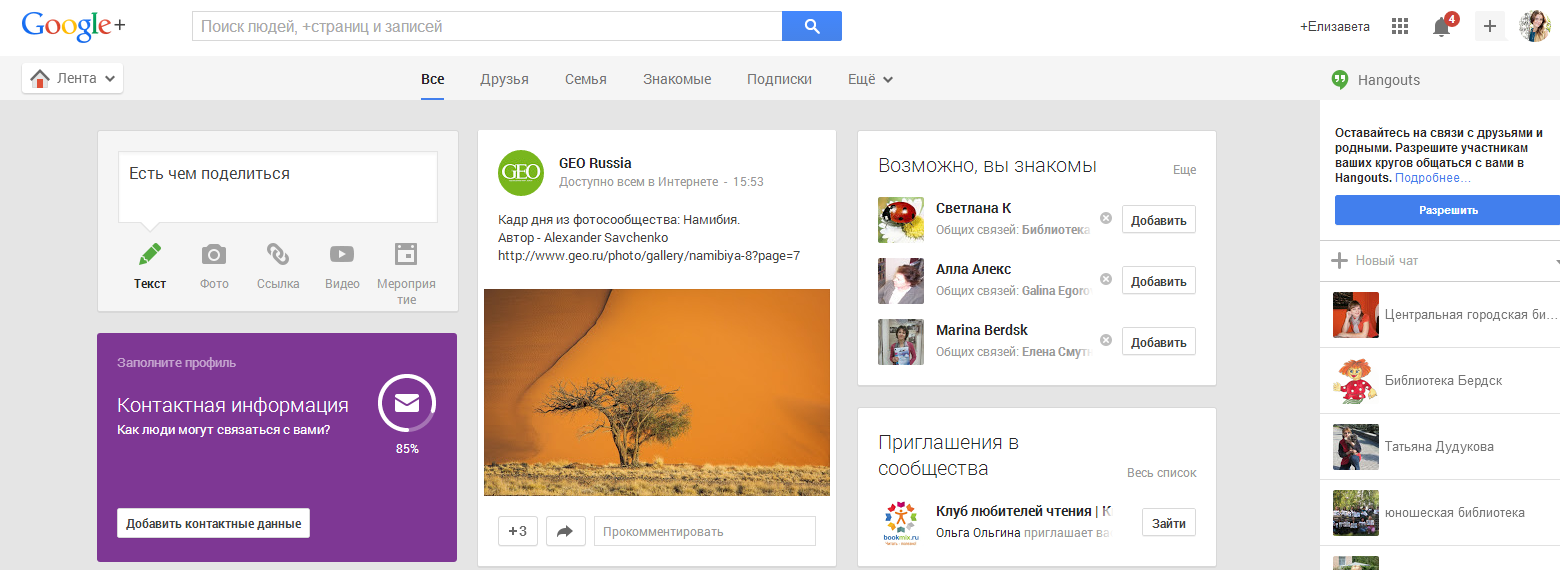Select the Мероприятие calendar icon

(406, 254)
